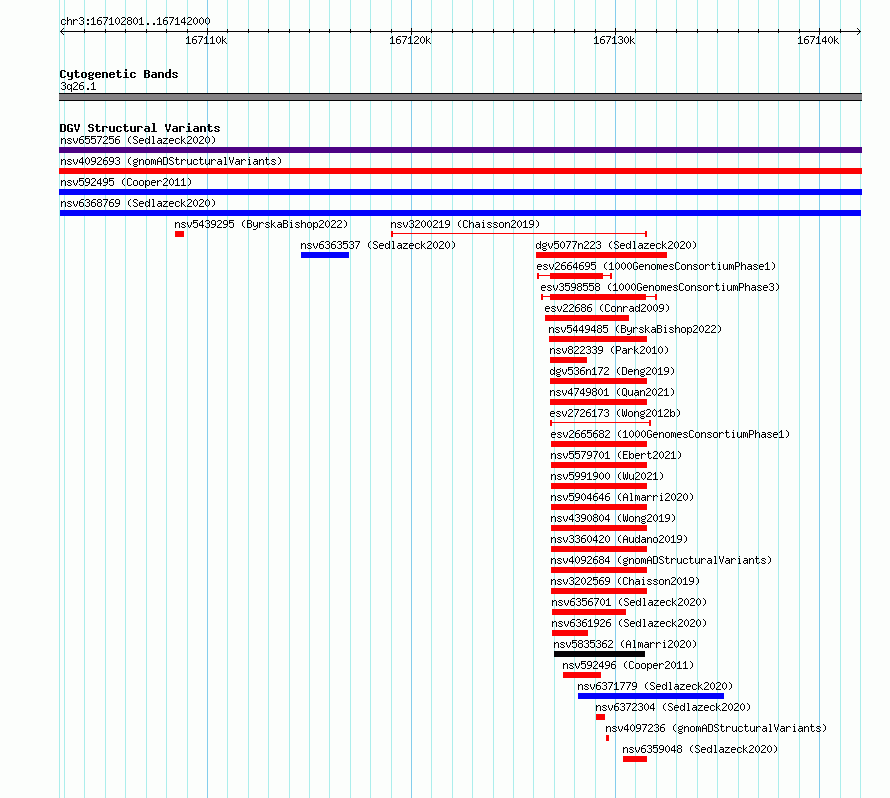This screenshot has height=798, width=890.
Task: Click the ruler's right scroll arrow
Action: [859, 31]
